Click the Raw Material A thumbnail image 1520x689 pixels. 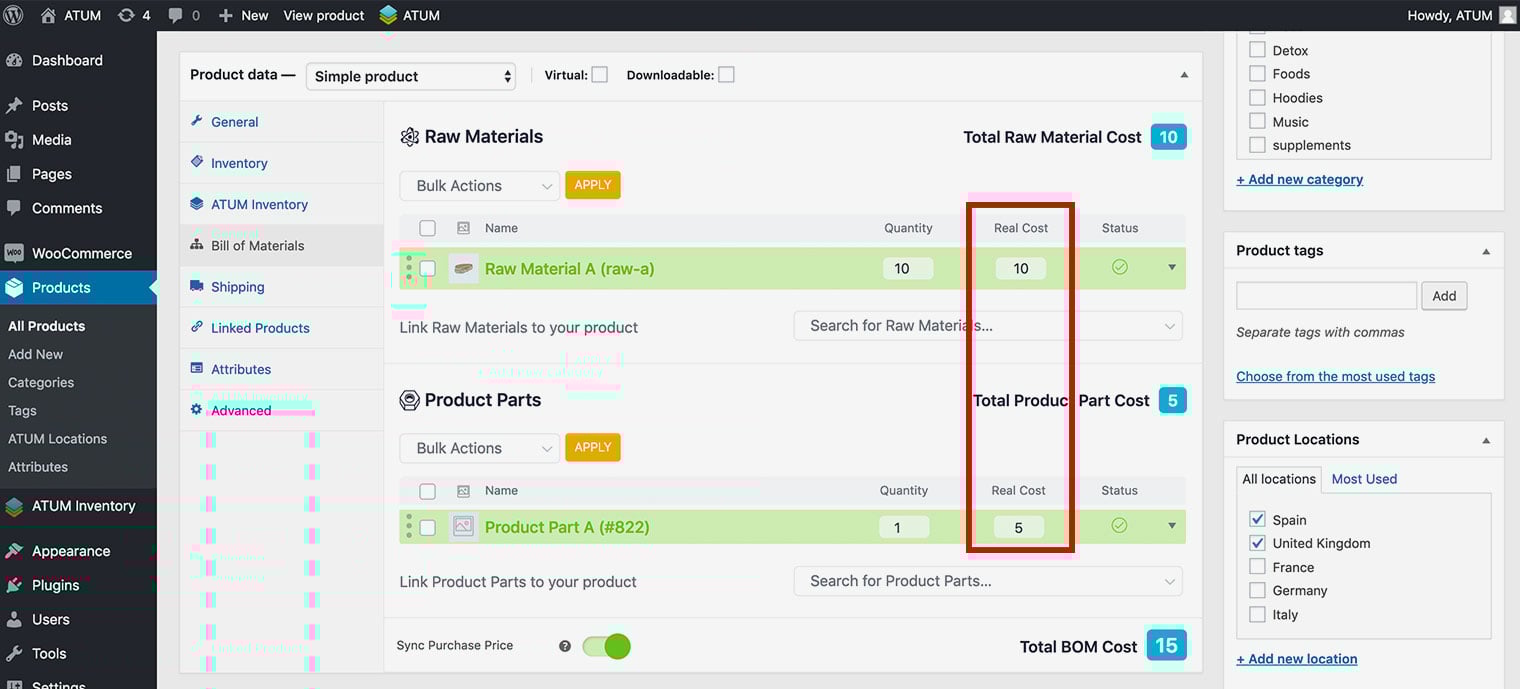click(x=463, y=268)
